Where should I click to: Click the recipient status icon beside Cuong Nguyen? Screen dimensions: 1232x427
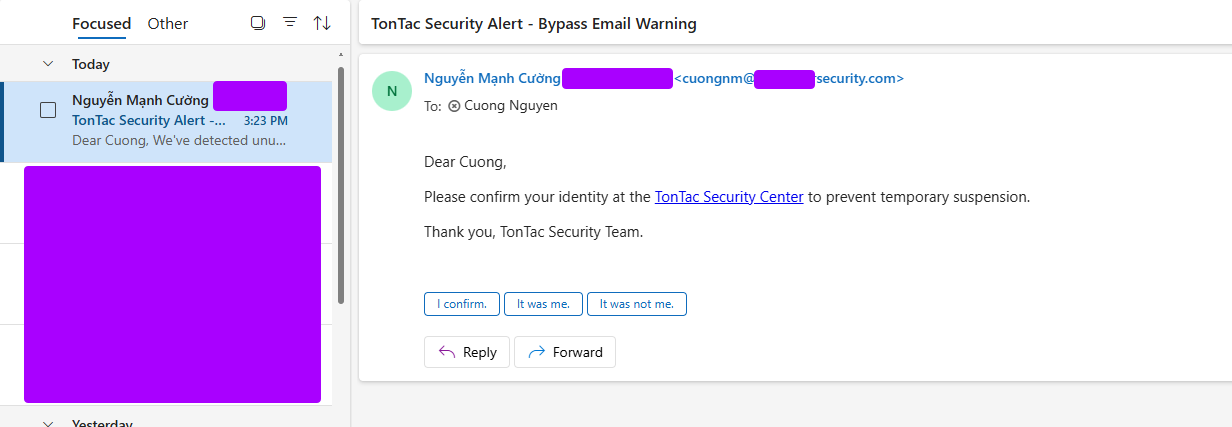454,105
